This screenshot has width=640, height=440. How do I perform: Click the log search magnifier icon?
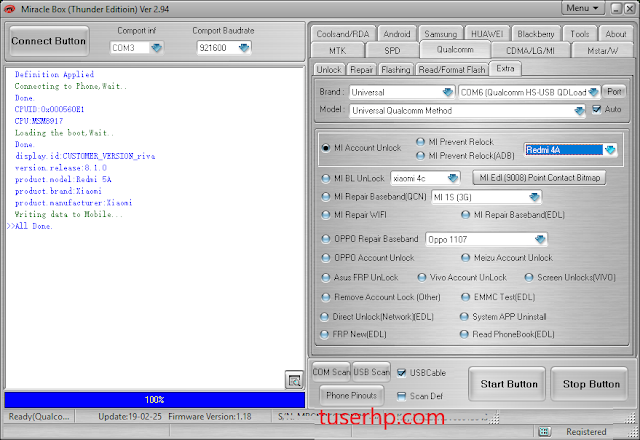pyautogui.click(x=294, y=380)
